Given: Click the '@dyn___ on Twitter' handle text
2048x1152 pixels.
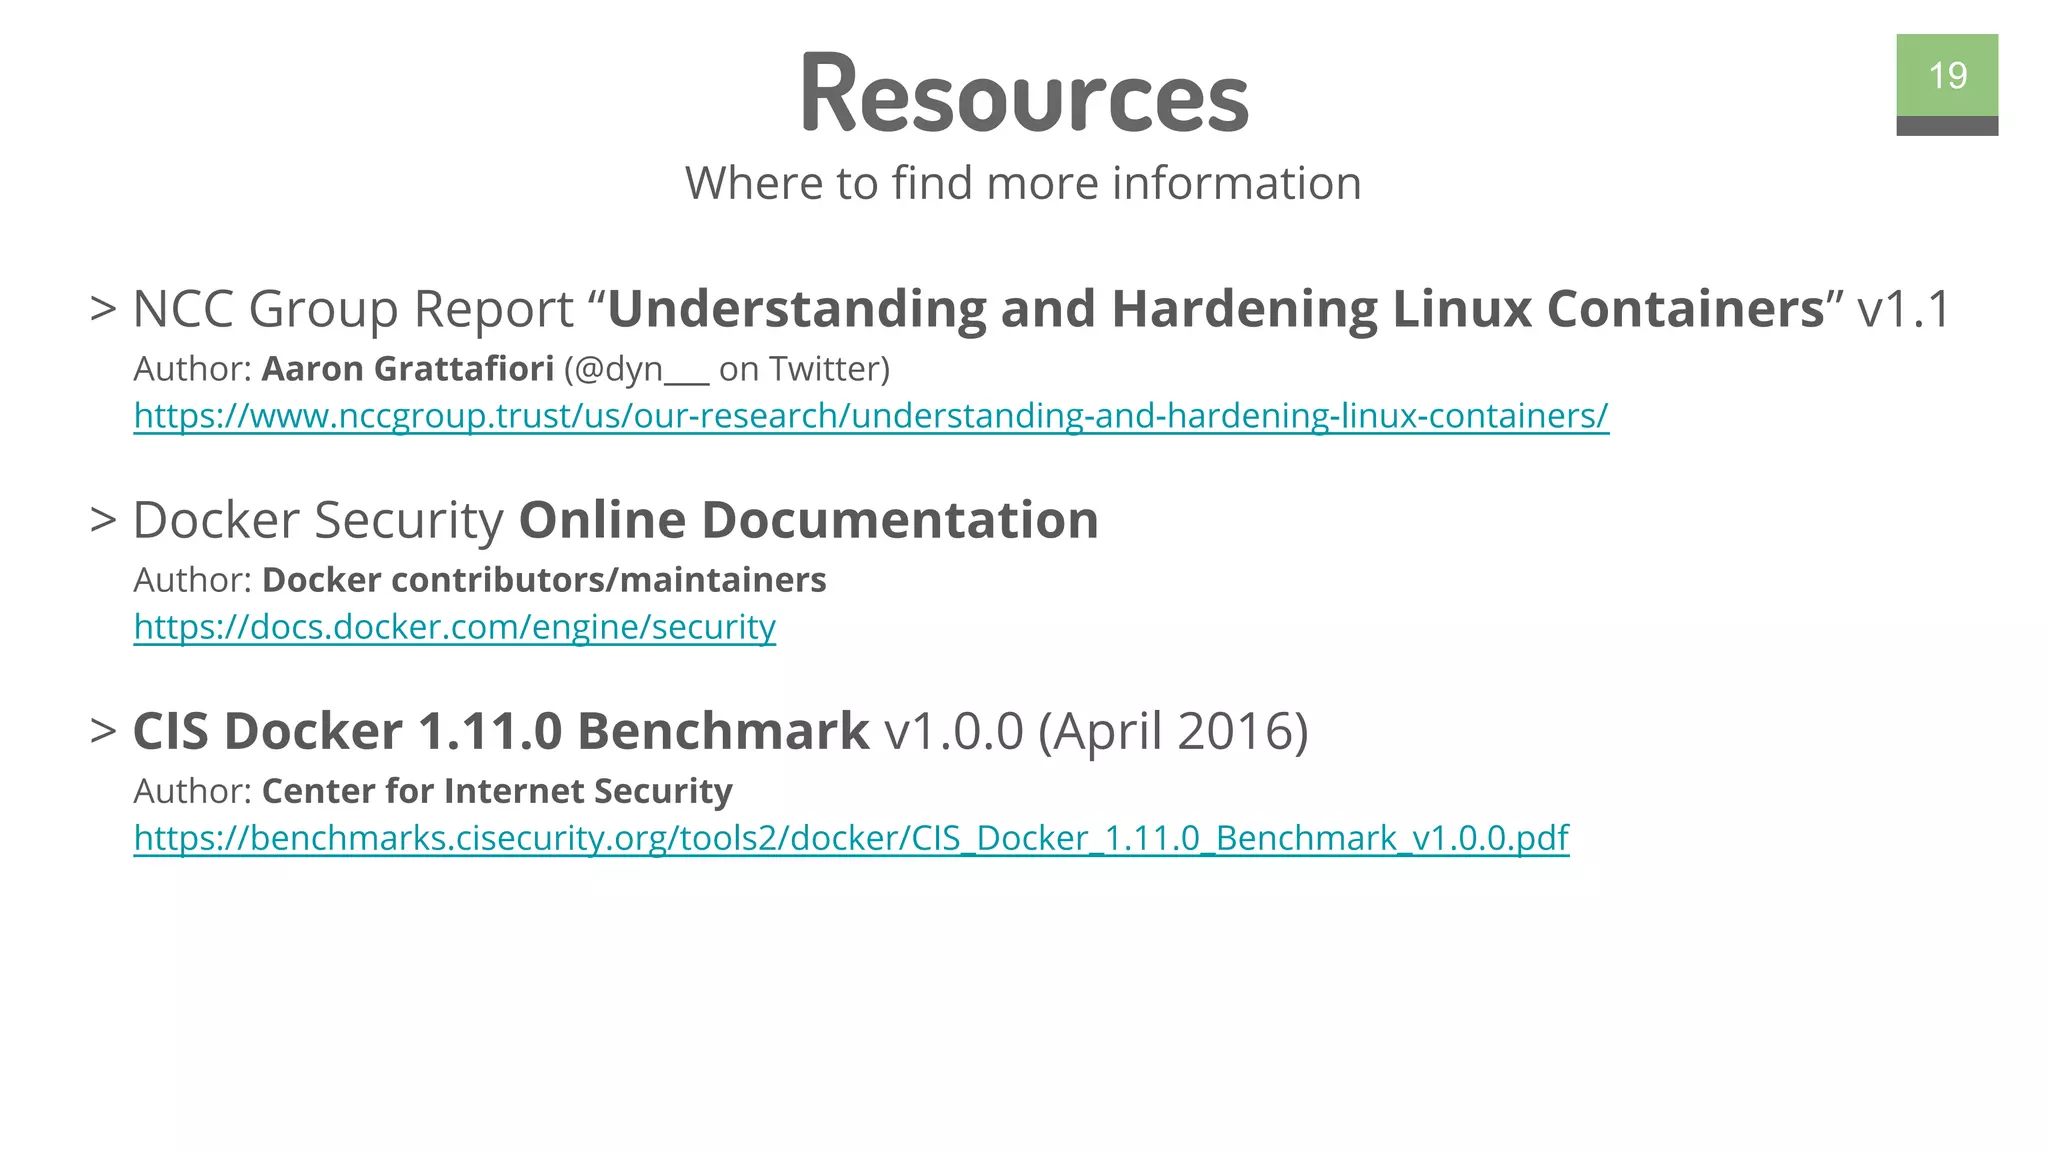Looking at the screenshot, I should (727, 369).
